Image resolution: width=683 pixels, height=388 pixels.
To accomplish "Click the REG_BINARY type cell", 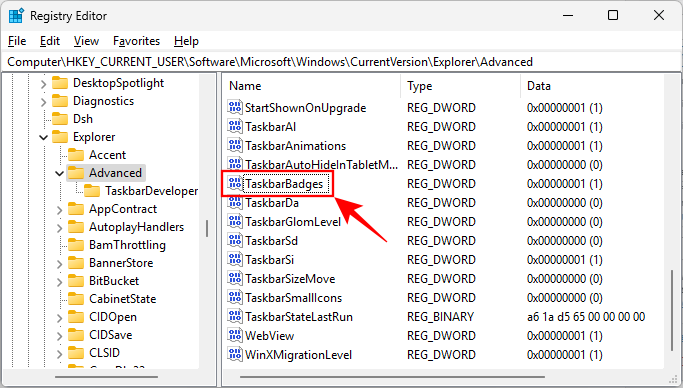I will point(440,317).
